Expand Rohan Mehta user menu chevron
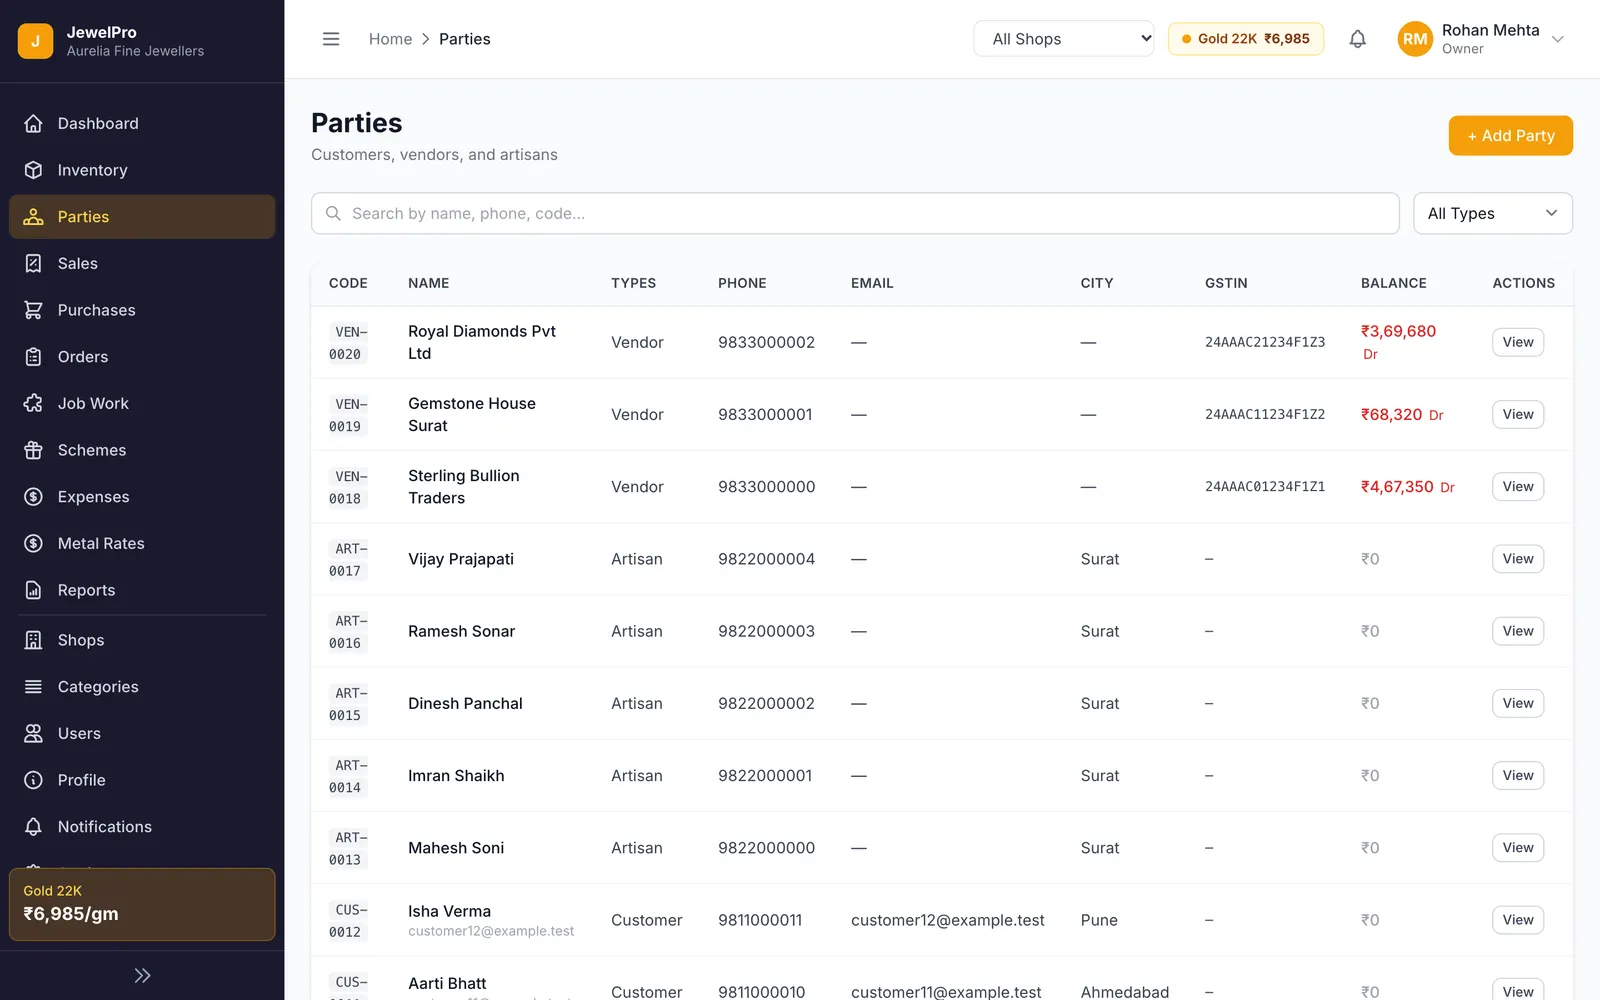 (x=1557, y=39)
